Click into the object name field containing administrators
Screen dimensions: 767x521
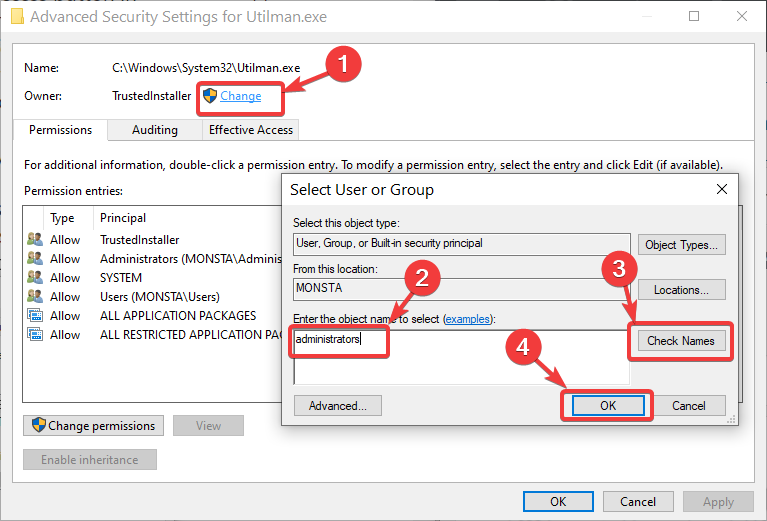pyautogui.click(x=461, y=357)
